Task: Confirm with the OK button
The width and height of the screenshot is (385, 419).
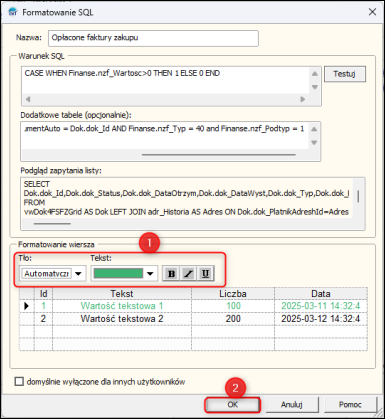Action: [x=232, y=405]
